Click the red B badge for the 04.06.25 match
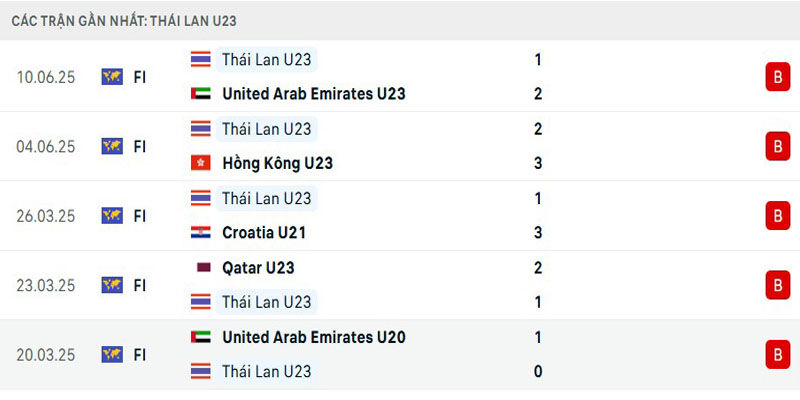This screenshot has height=400, width=800. point(775,146)
